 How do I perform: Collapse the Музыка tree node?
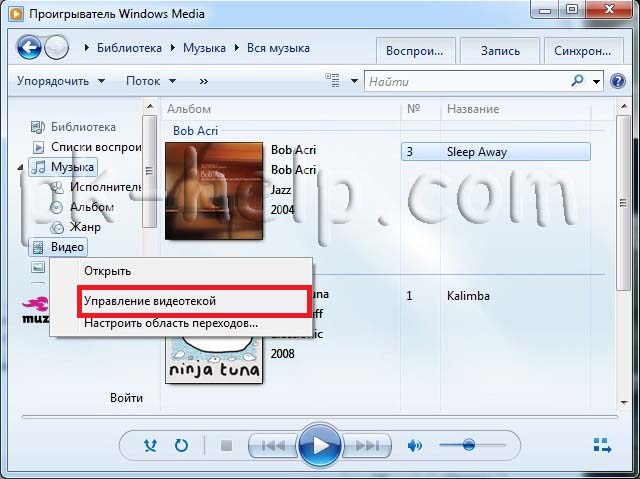pyautogui.click(x=21, y=168)
